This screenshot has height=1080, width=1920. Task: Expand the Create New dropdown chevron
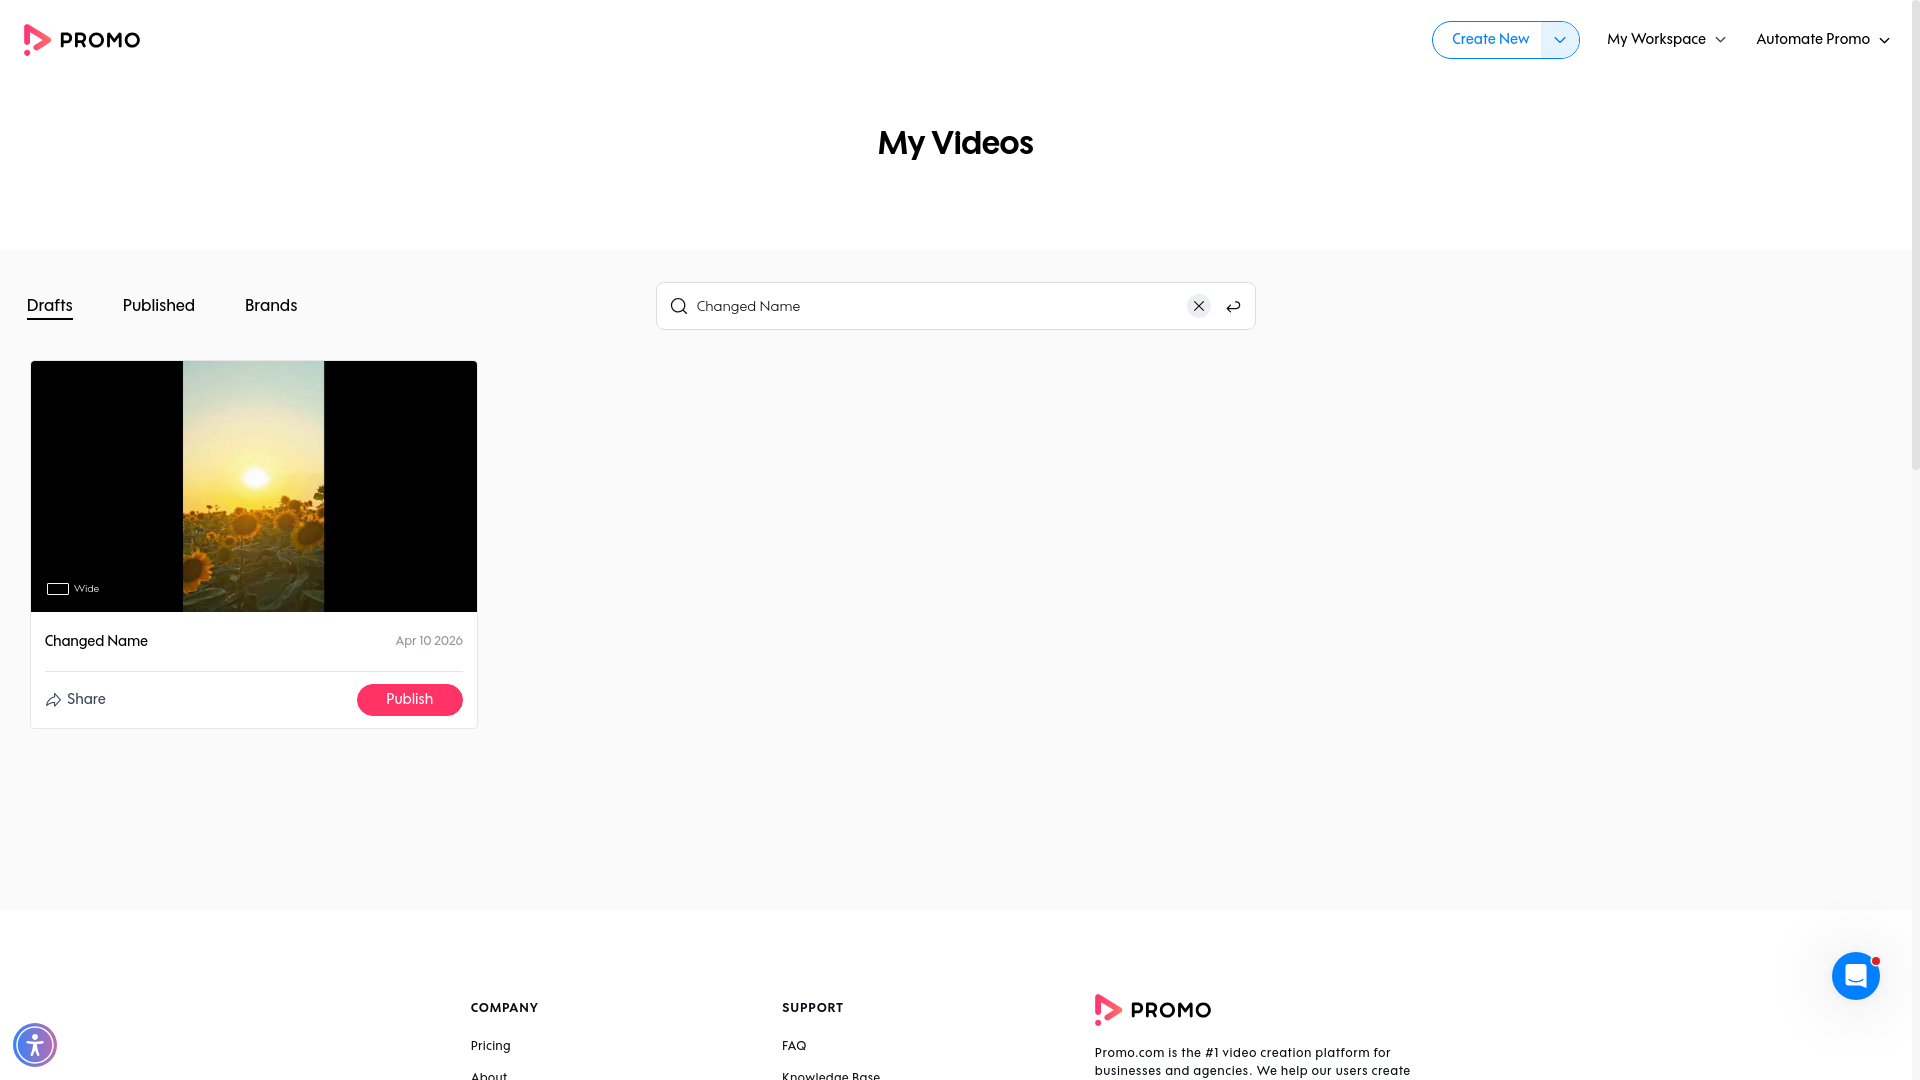point(1560,40)
